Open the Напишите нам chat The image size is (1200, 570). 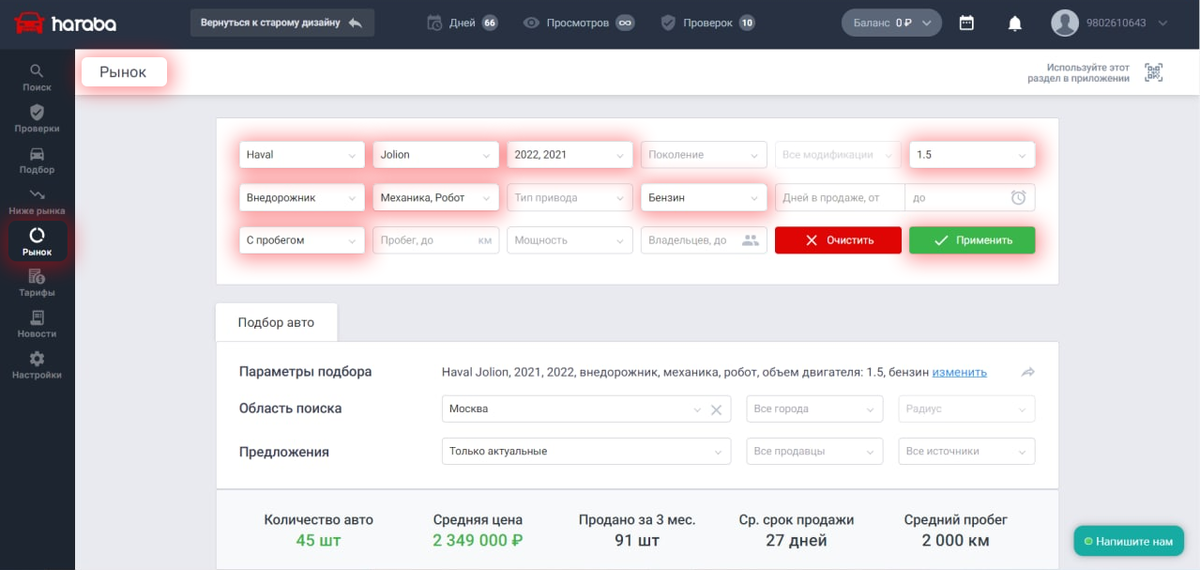click(1129, 541)
